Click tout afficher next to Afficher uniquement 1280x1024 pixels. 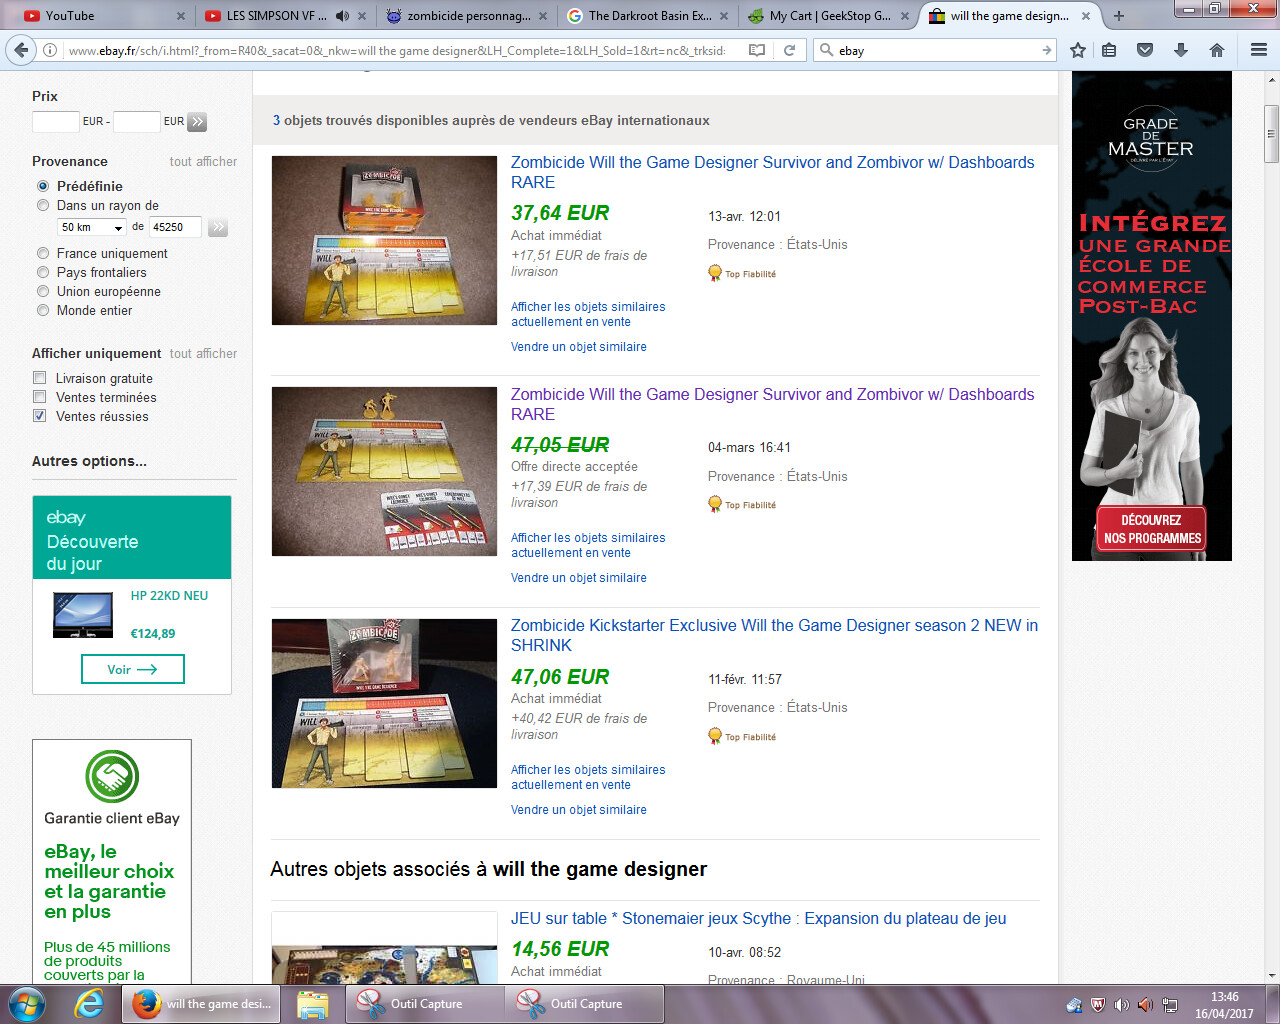click(x=203, y=353)
